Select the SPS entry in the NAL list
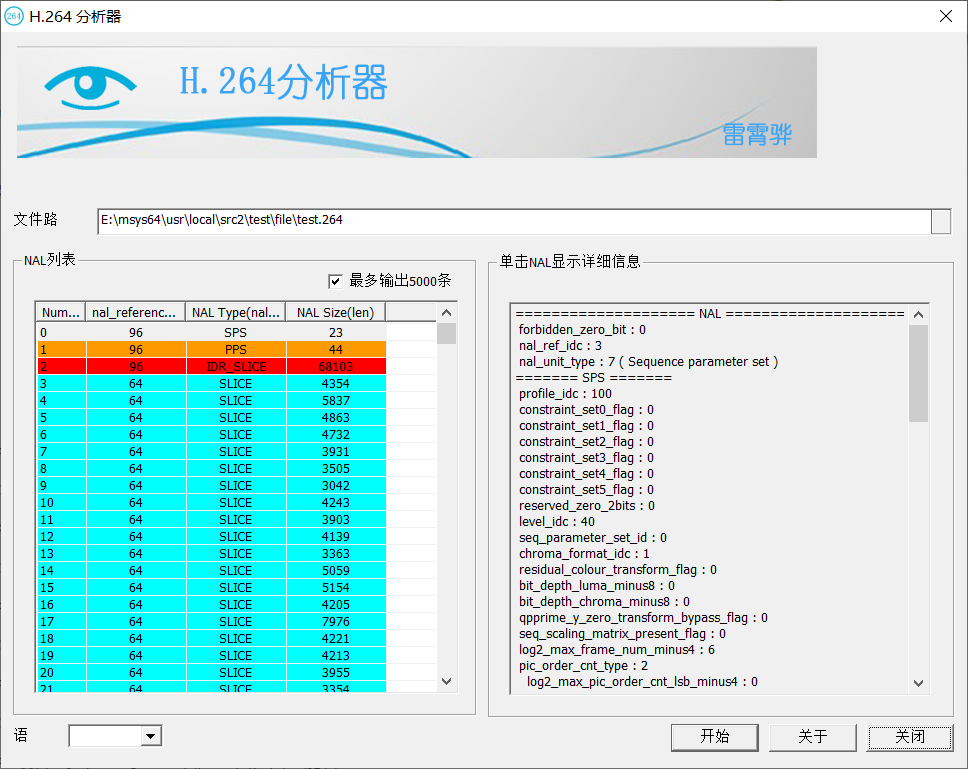Screen dimensions: 968x769 234,331
